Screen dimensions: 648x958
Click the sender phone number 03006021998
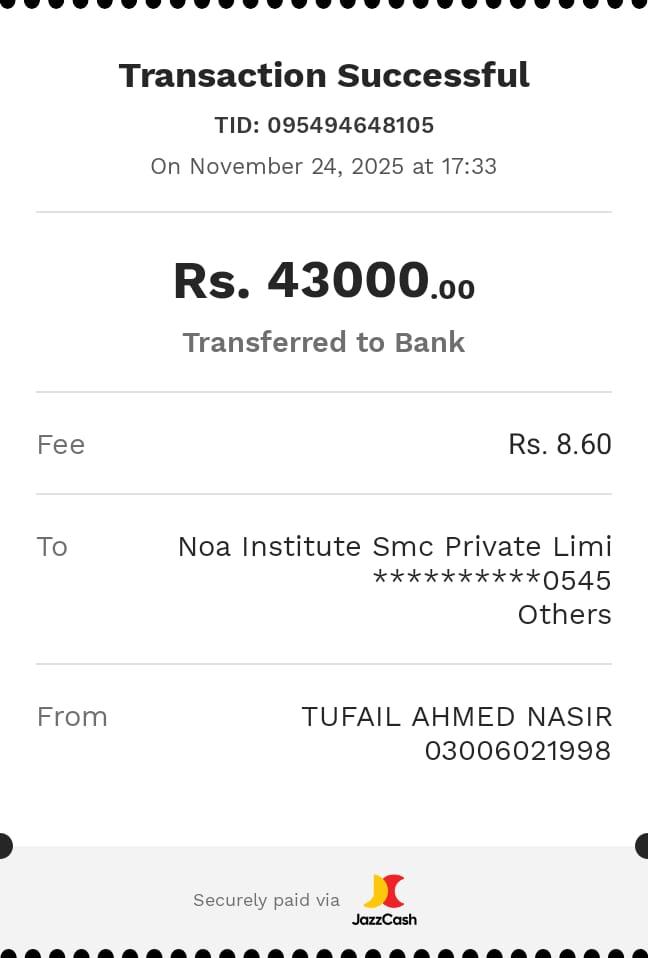[517, 750]
